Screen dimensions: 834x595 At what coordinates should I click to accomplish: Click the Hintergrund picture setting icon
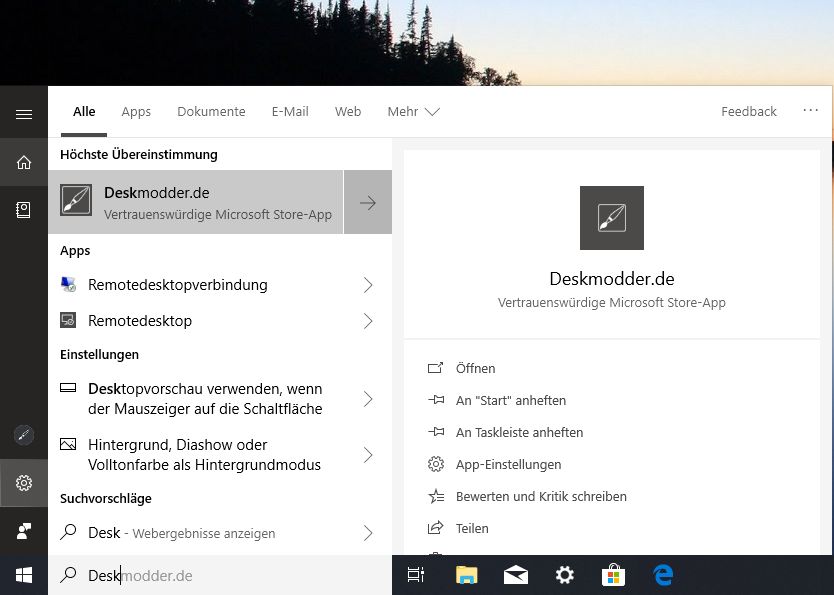pyautogui.click(x=68, y=444)
